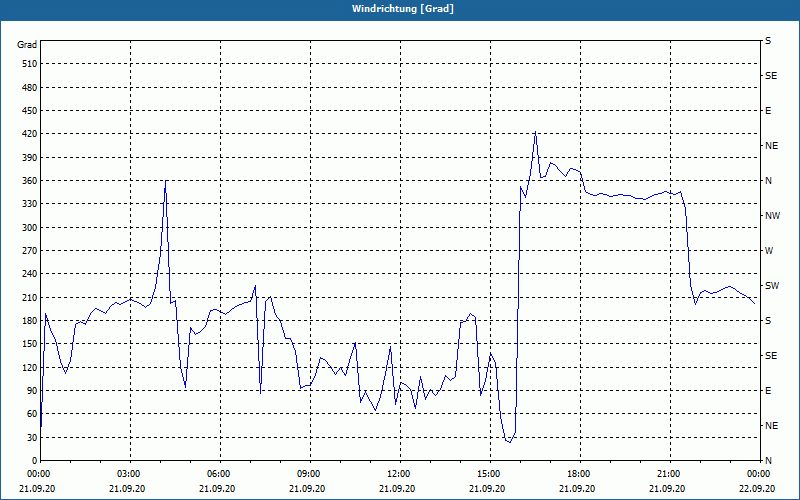Click the N compass label on the 360 gridline
The width and height of the screenshot is (800, 500).
click(x=768, y=181)
